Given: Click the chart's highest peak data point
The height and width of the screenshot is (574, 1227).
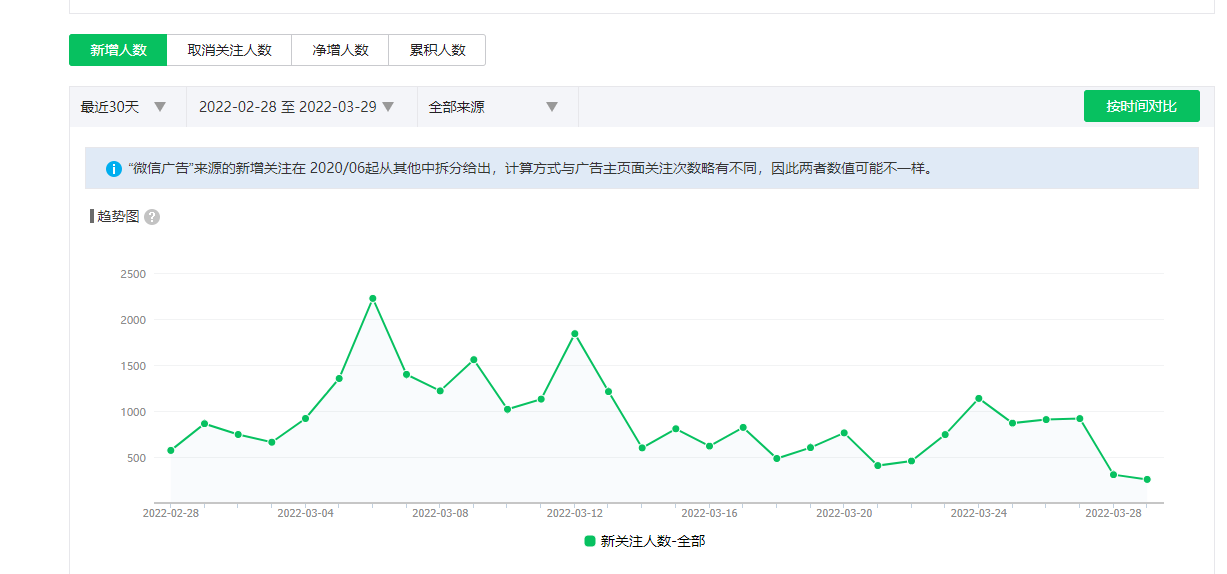Looking at the screenshot, I should (x=373, y=298).
